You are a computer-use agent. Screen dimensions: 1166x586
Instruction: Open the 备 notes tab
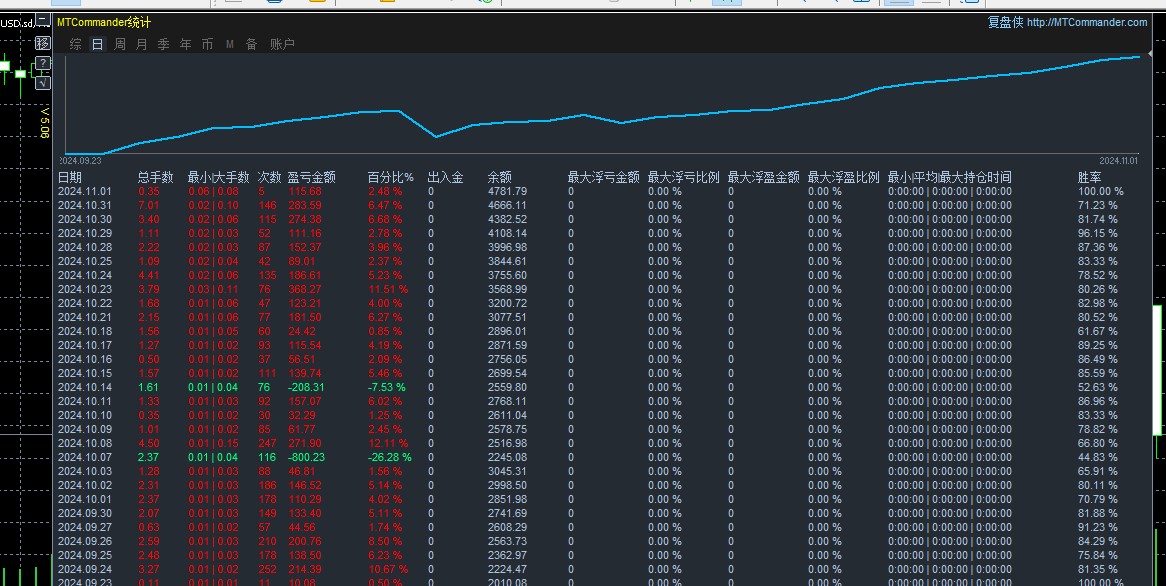(x=251, y=45)
